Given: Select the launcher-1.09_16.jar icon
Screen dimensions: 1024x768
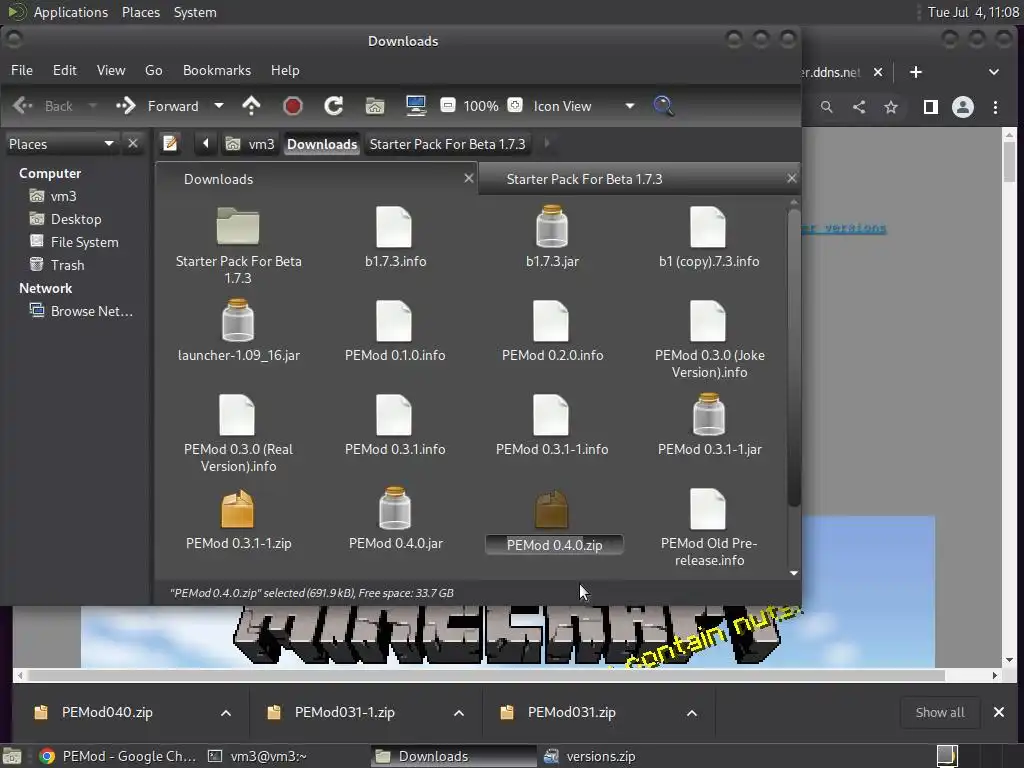Looking at the screenshot, I should point(238,320).
